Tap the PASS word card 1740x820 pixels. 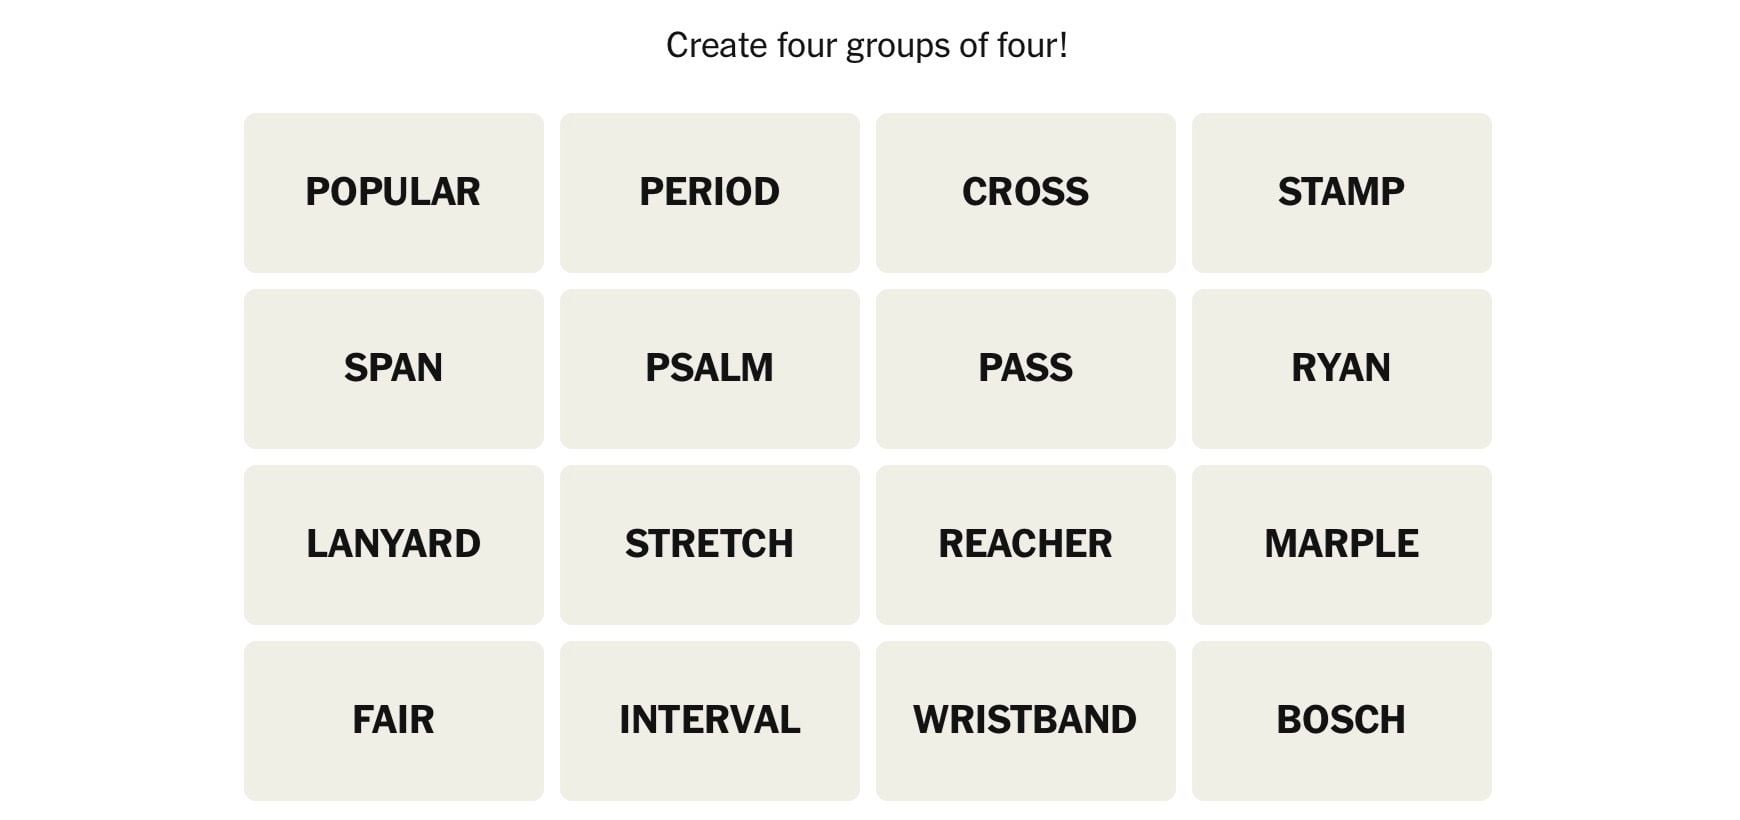pyautogui.click(x=1025, y=368)
